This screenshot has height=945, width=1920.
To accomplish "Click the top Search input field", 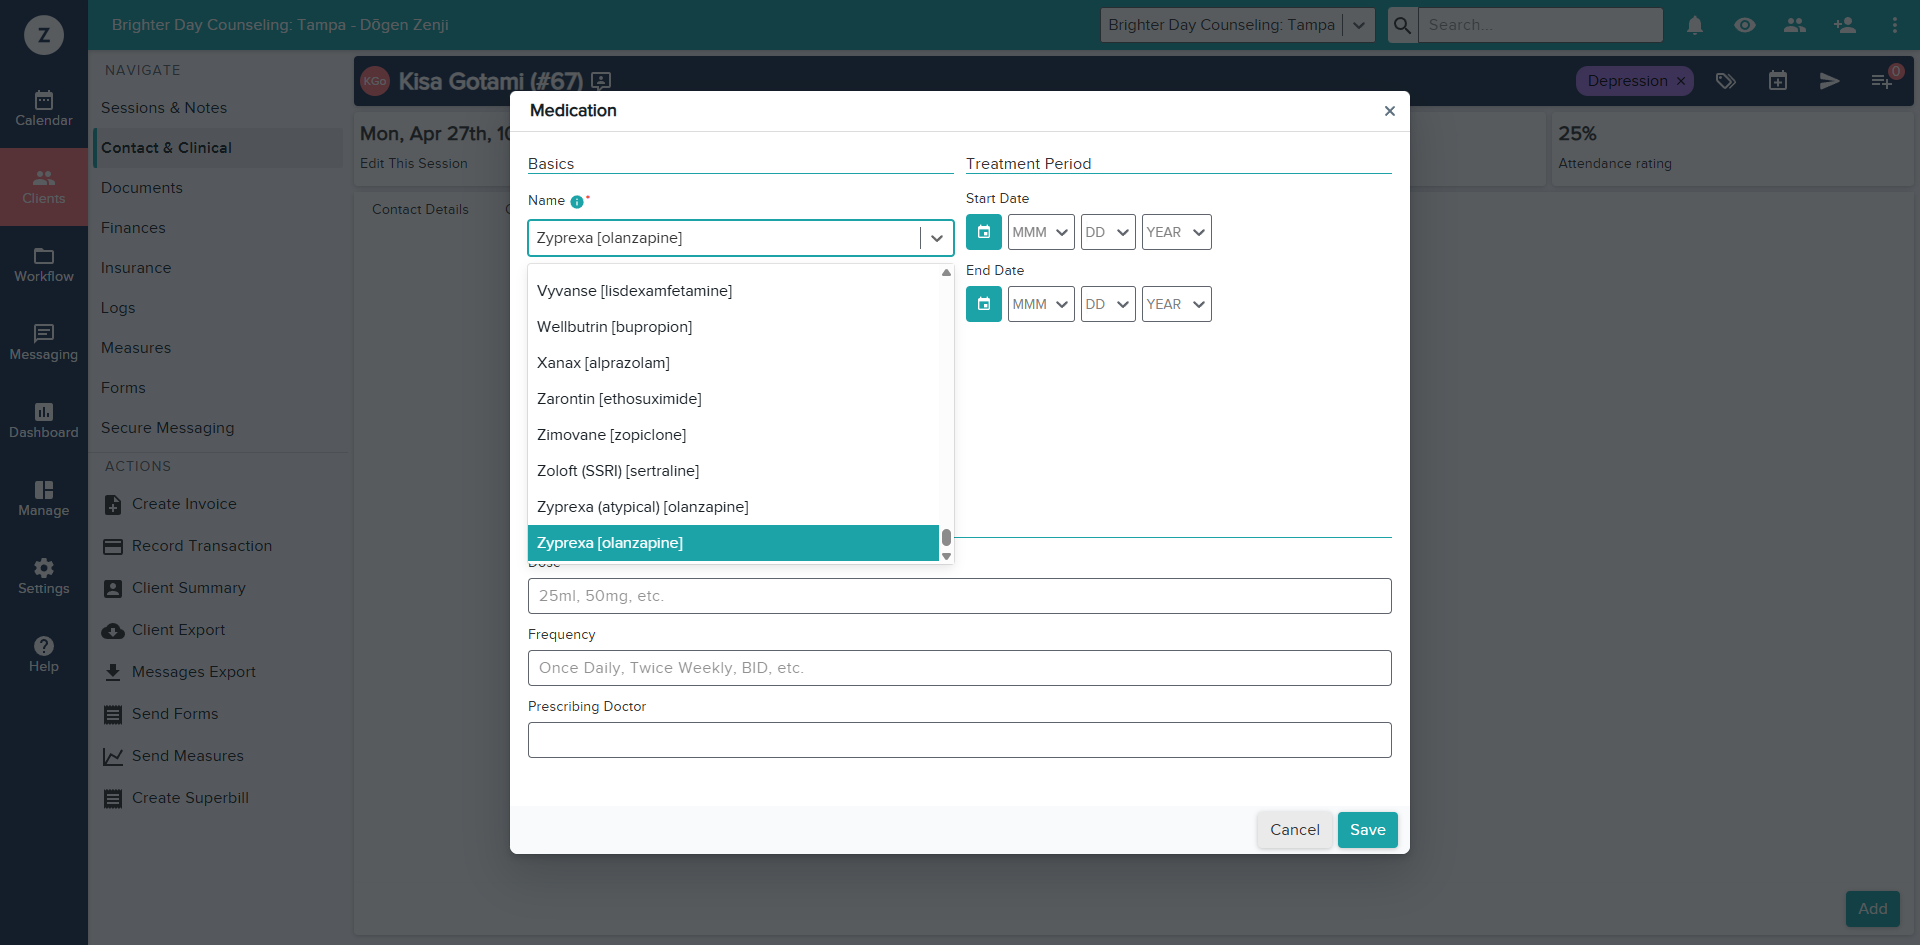I will tap(1541, 25).
